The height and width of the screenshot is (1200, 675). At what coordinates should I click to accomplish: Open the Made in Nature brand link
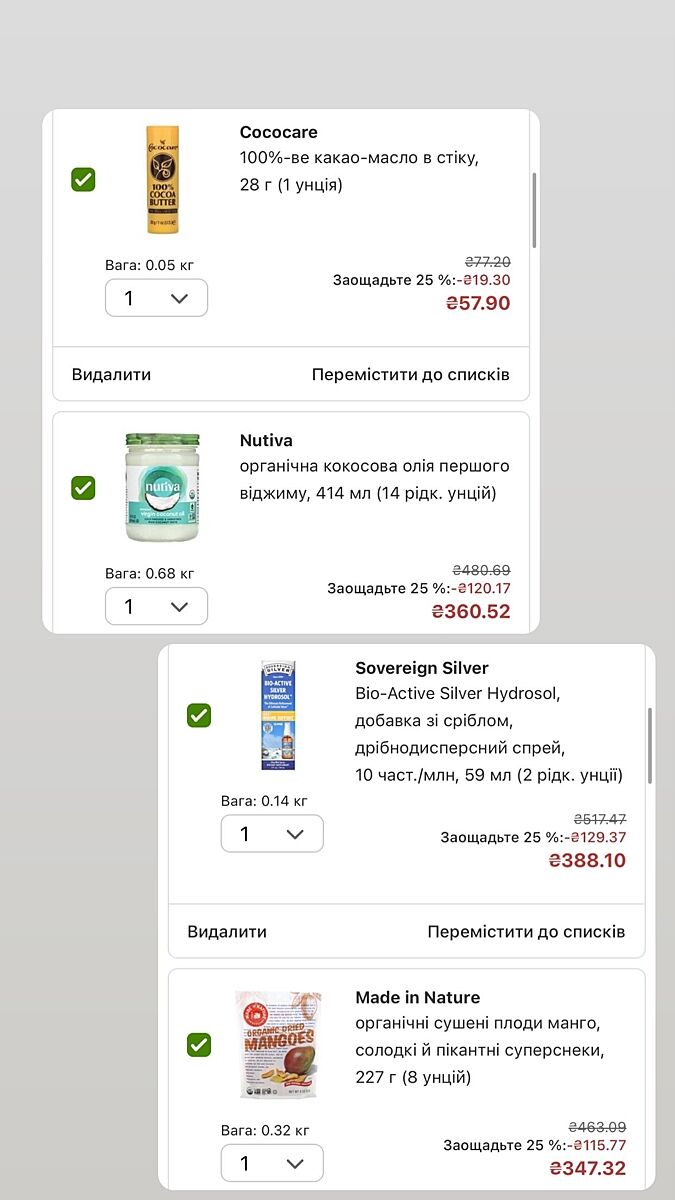tap(417, 997)
